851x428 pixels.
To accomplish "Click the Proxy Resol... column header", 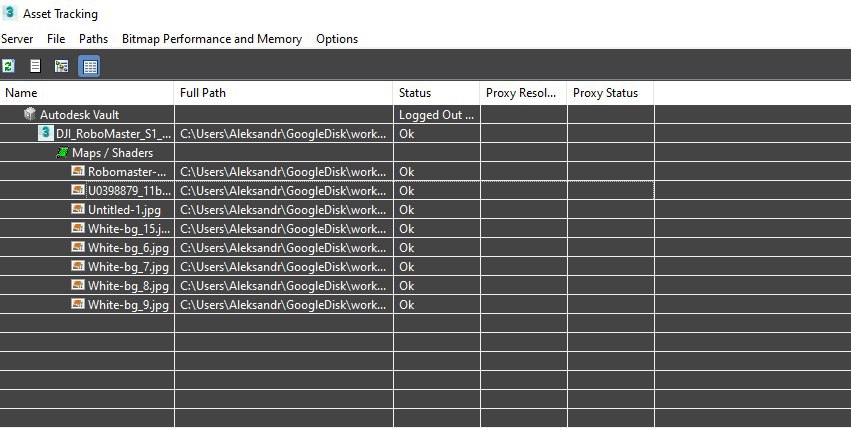I will tap(523, 93).
